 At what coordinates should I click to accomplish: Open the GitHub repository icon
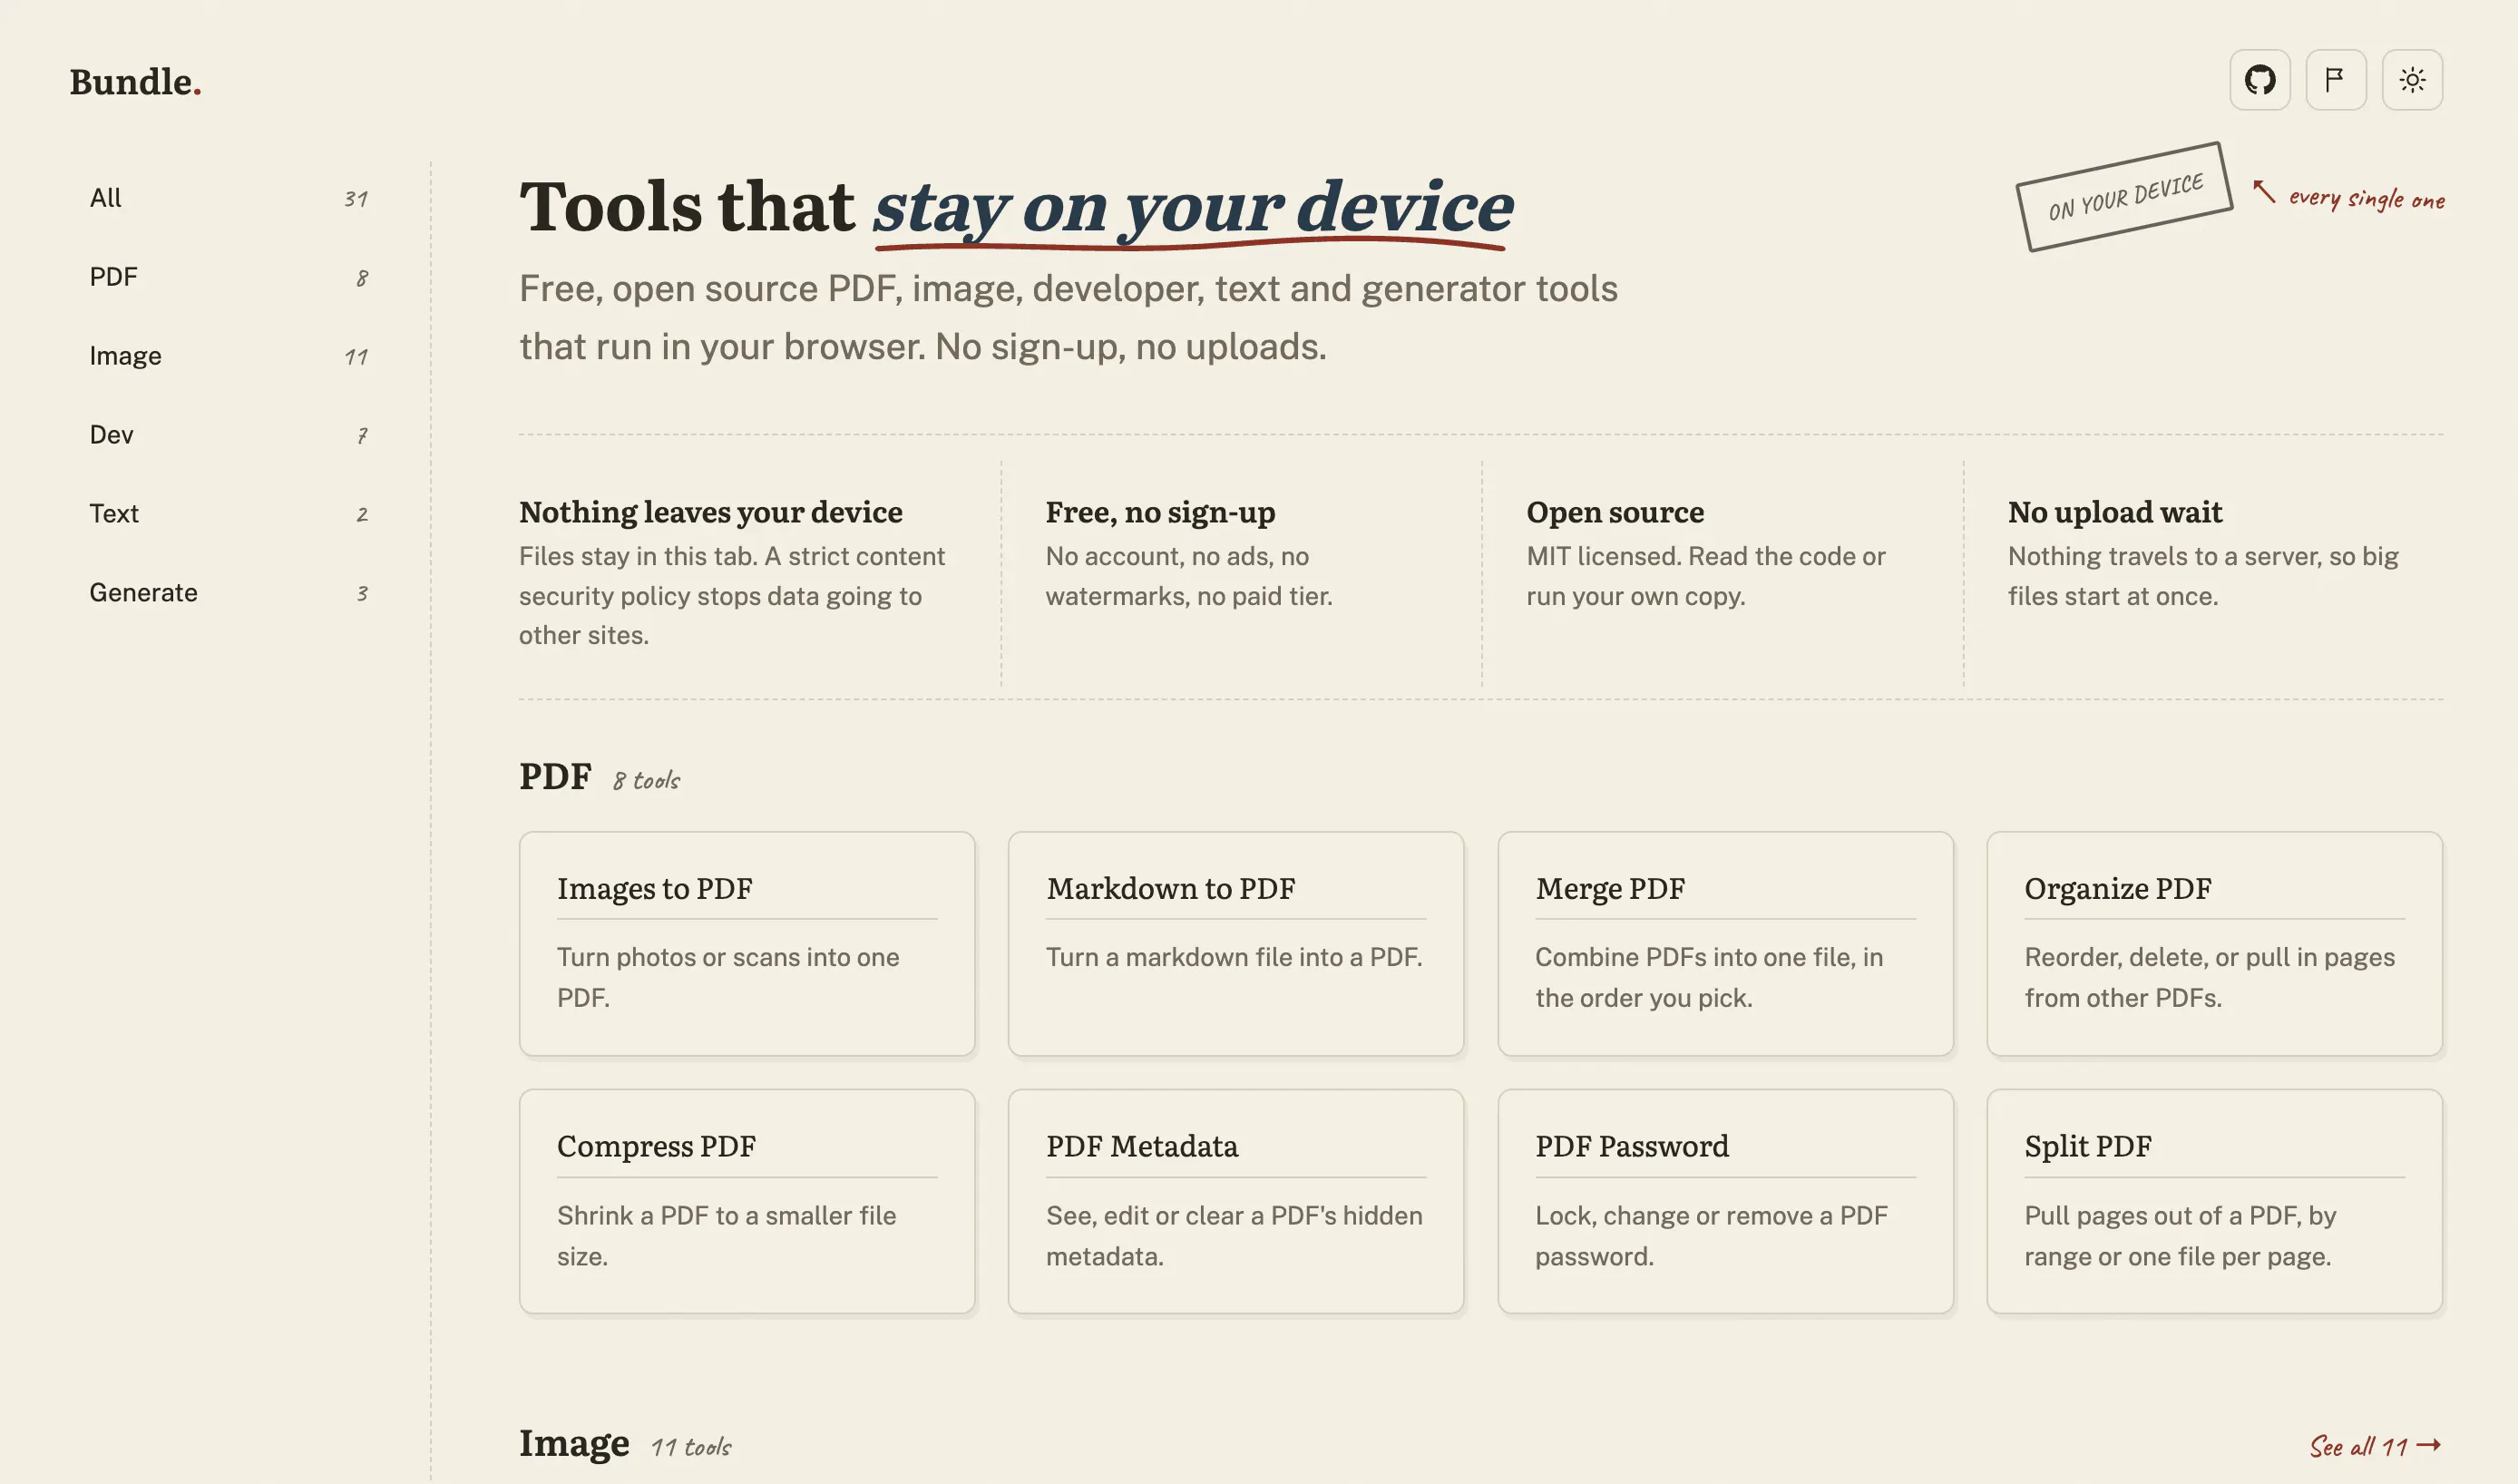pyautogui.click(x=2259, y=80)
